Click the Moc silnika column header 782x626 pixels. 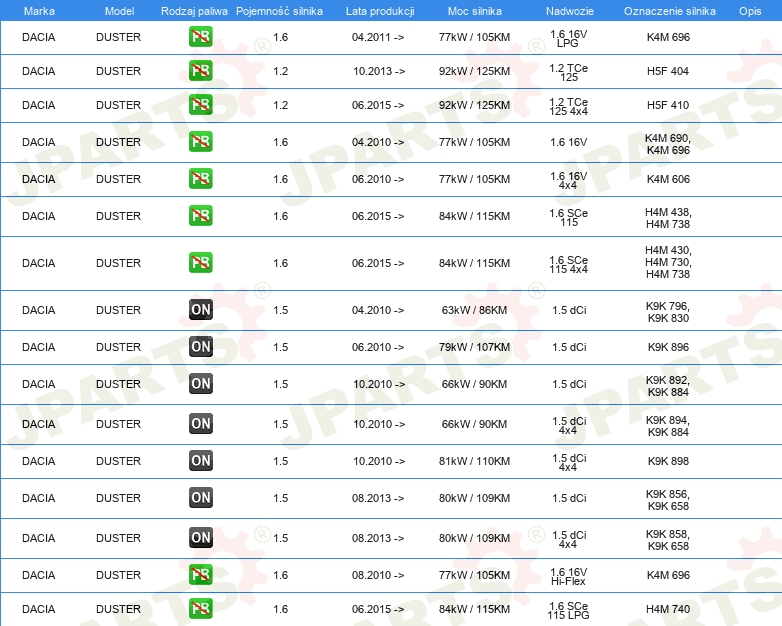pyautogui.click(x=475, y=10)
